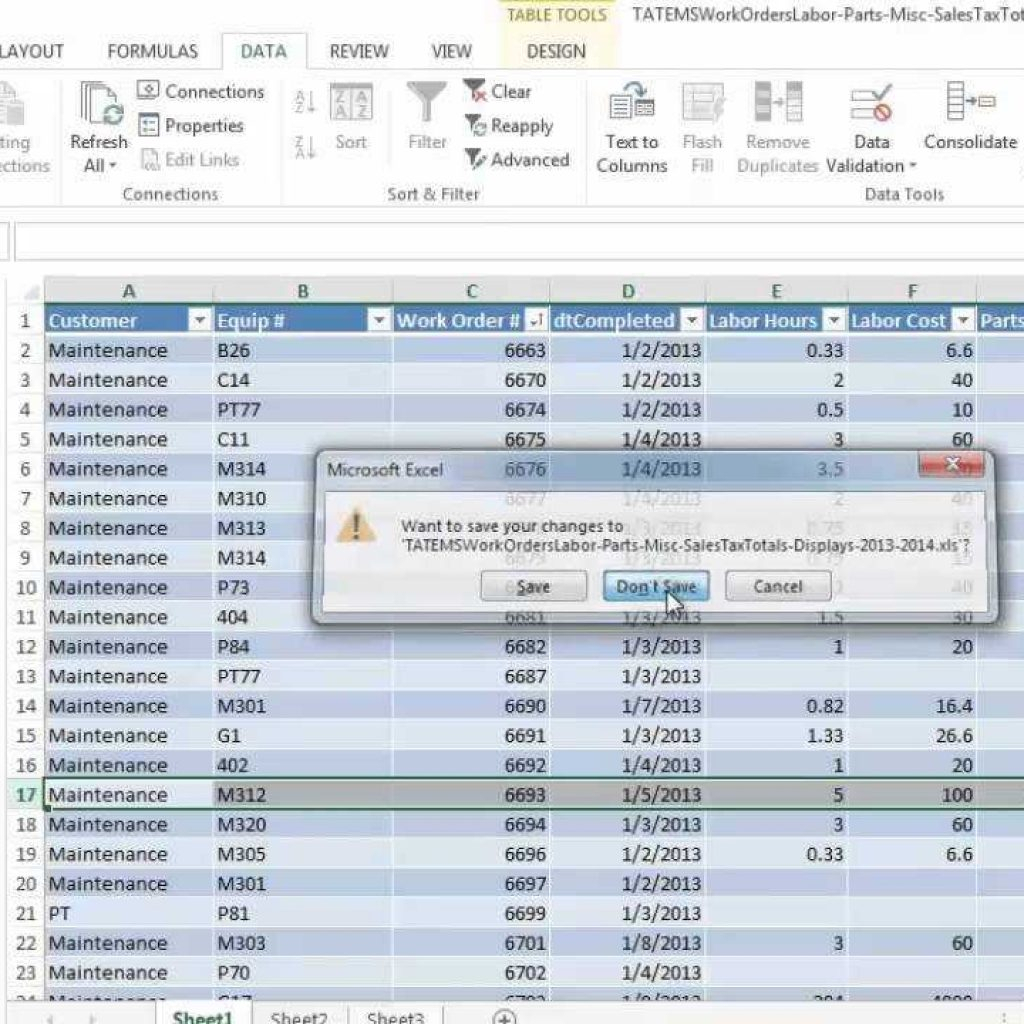Expand the Customer column filter dropdown
Image resolution: width=1024 pixels, height=1024 pixels.
click(x=199, y=321)
